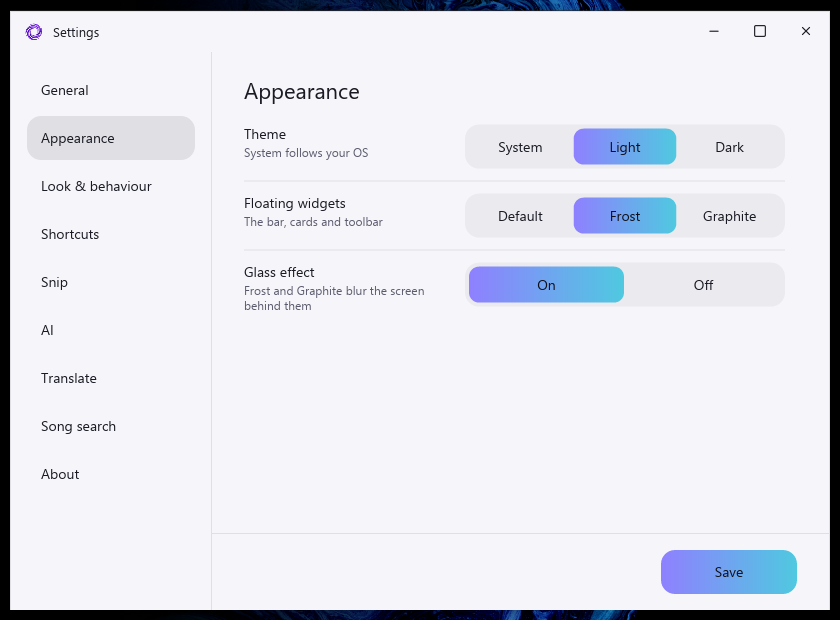Set floating widgets to Default

click(520, 216)
